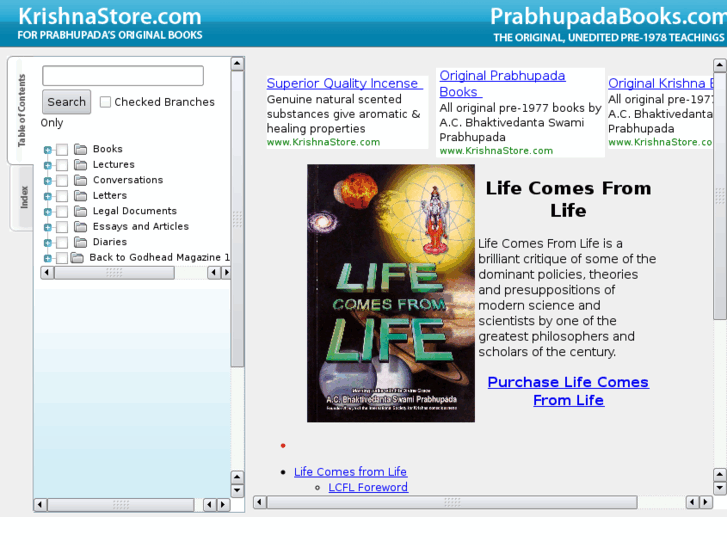Open the Life Comes from Life contents link

351,472
